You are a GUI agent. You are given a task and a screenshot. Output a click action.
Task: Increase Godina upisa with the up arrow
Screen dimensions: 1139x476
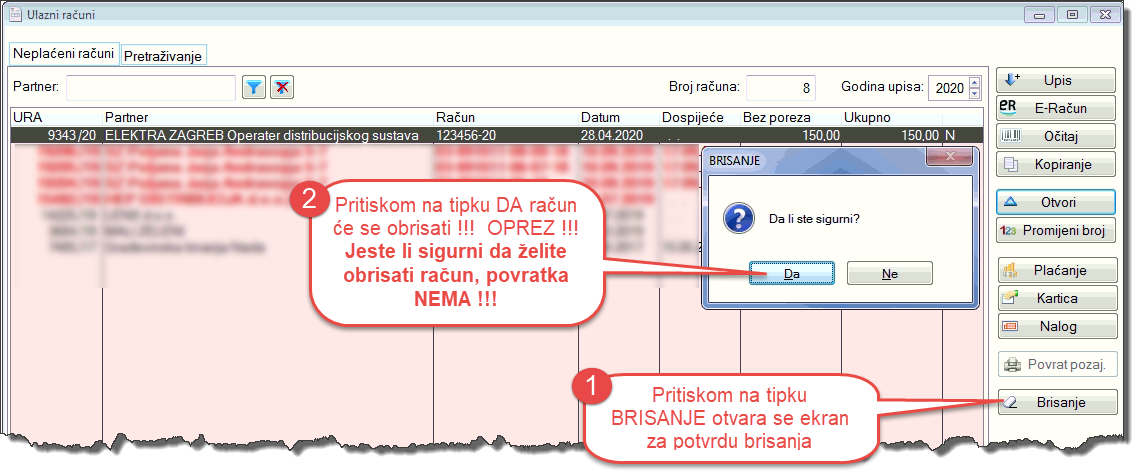[975, 82]
